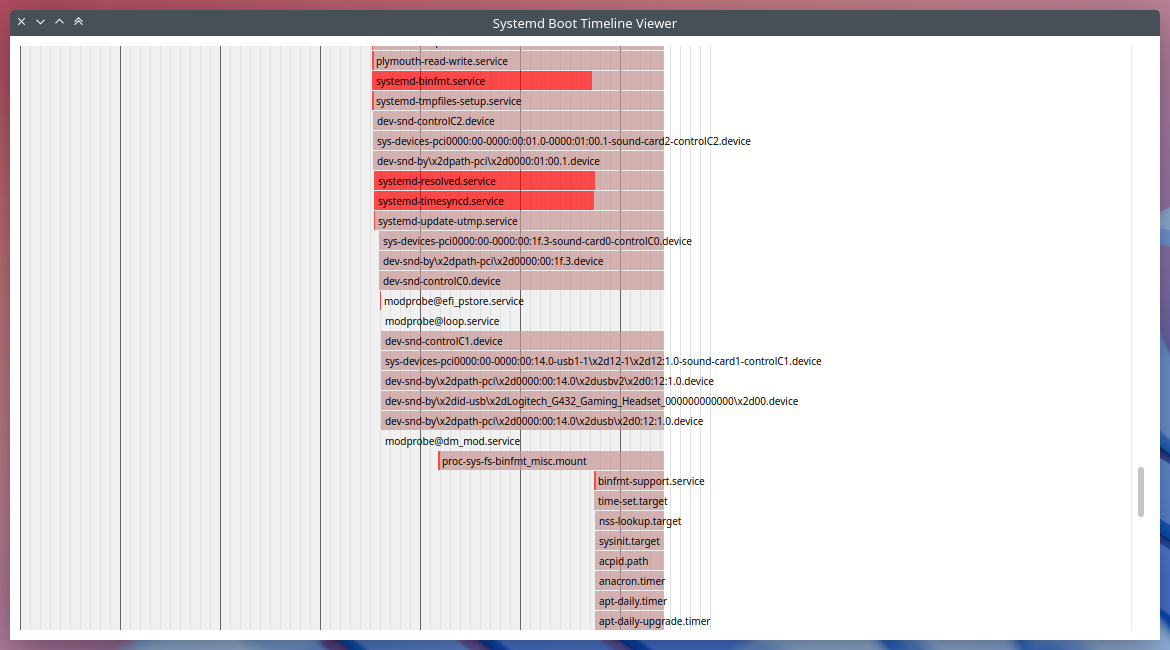Select the modprobe@efi_pstore.service entry

tap(454, 301)
